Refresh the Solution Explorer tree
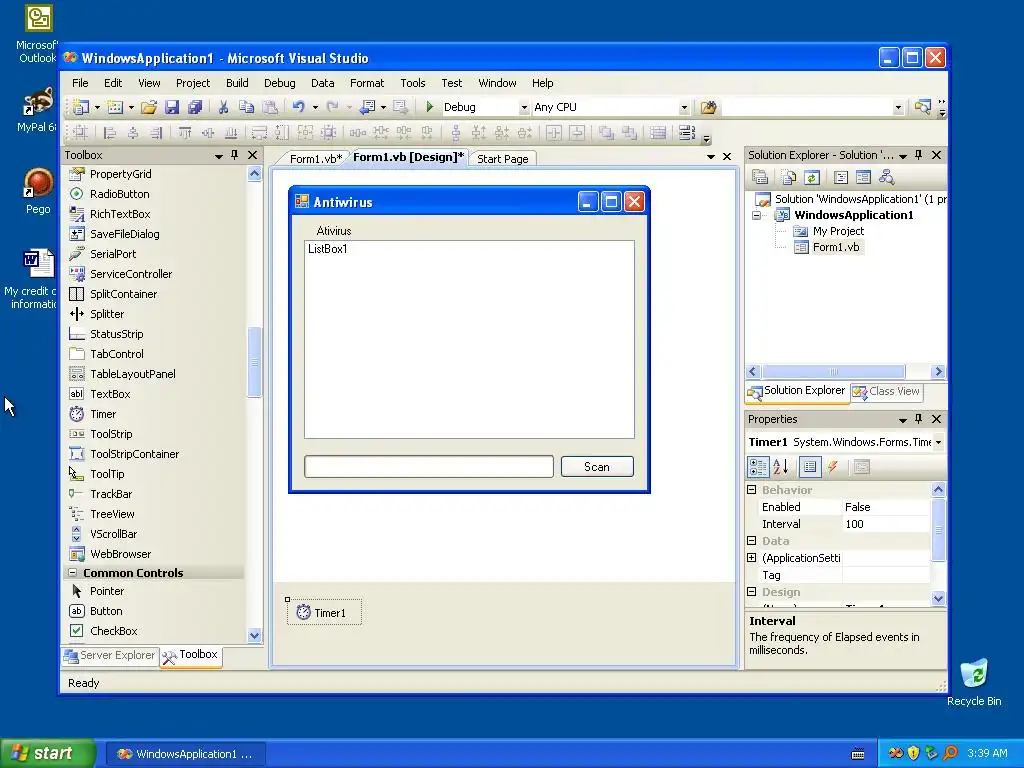 (x=812, y=177)
